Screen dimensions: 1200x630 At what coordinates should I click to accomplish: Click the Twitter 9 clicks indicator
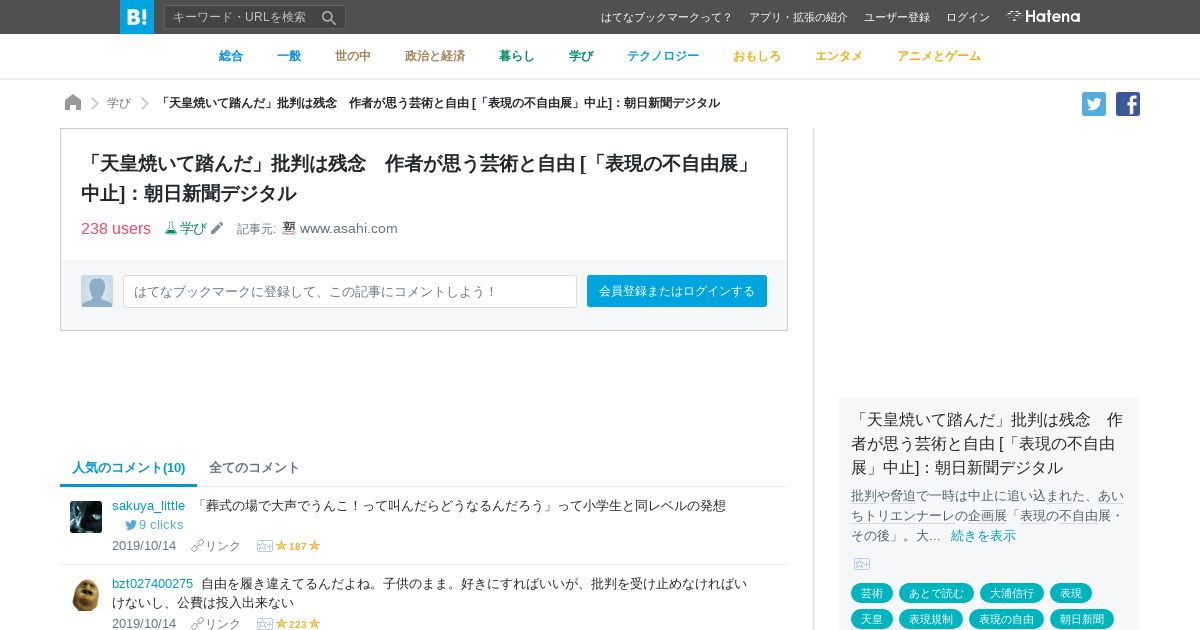click(x=154, y=524)
